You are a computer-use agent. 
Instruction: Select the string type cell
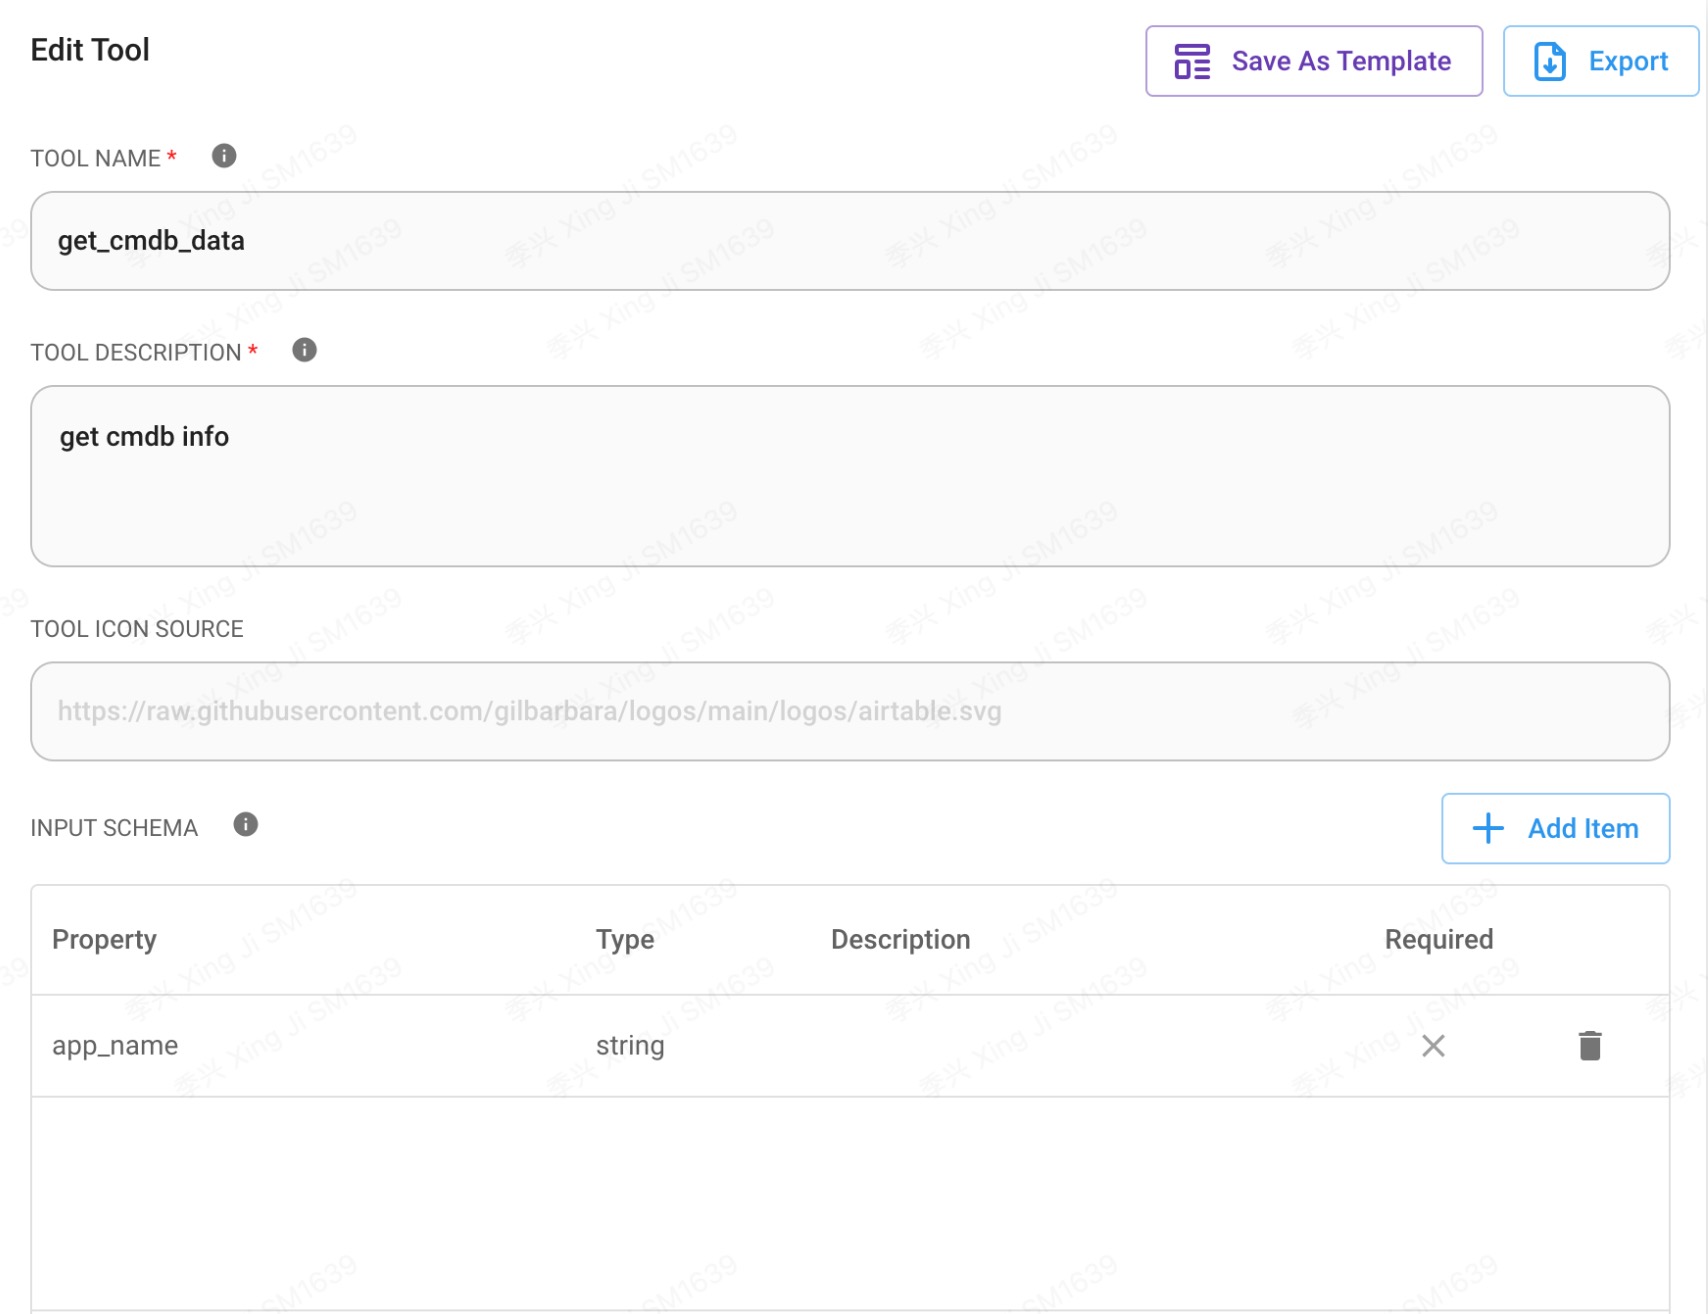[x=630, y=1046]
